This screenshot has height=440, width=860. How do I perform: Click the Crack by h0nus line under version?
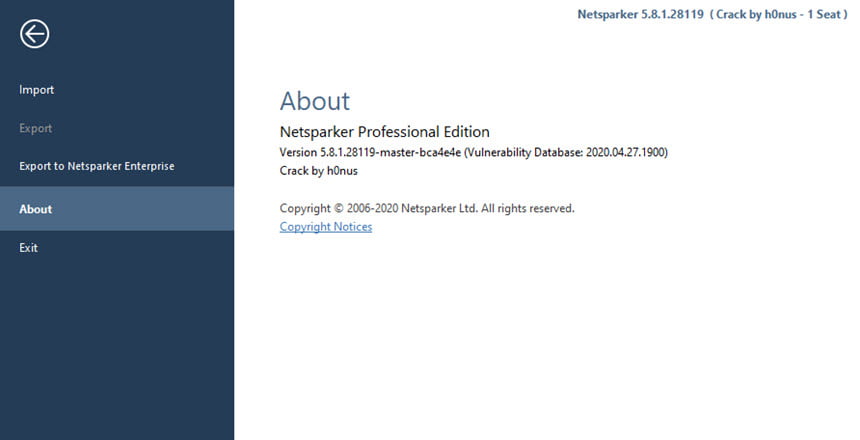[x=319, y=171]
